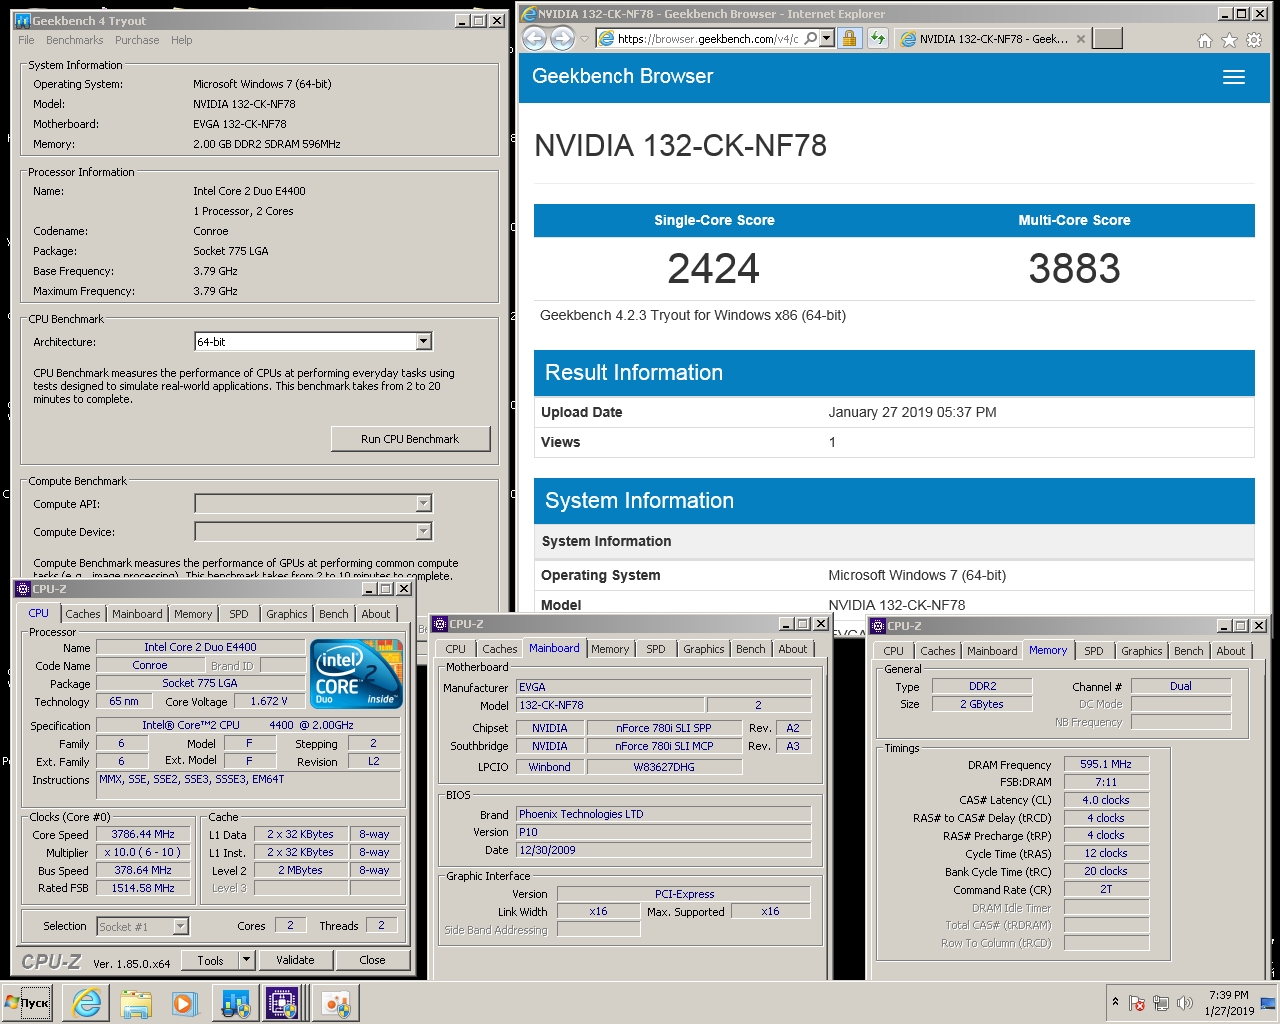Go back in Internet Explorer
Viewport: 1280px width, 1024px height.
tap(535, 39)
